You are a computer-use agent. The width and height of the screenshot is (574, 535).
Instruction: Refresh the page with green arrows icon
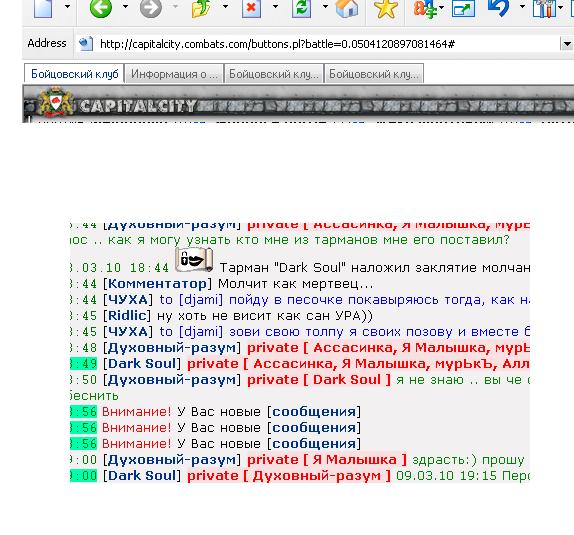[301, 8]
